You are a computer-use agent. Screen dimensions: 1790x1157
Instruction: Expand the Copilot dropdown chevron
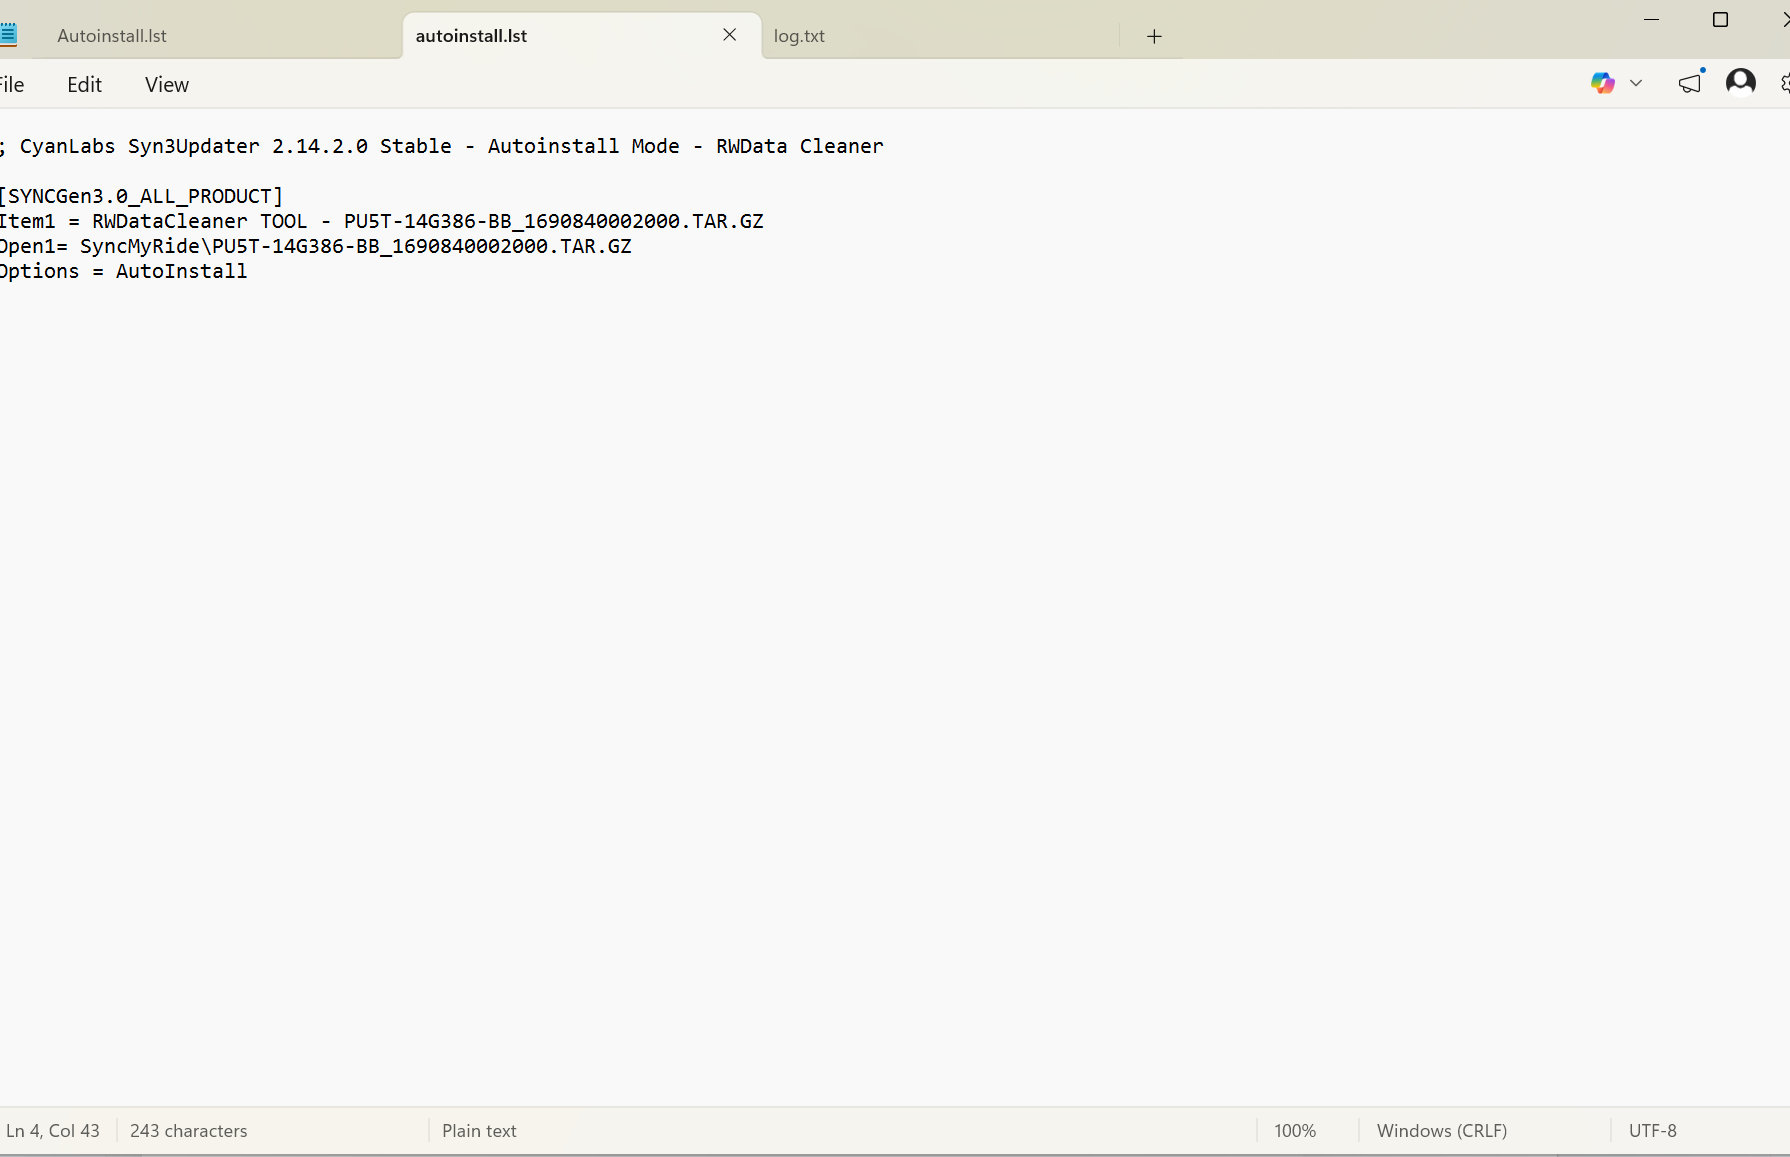pyautogui.click(x=1636, y=83)
